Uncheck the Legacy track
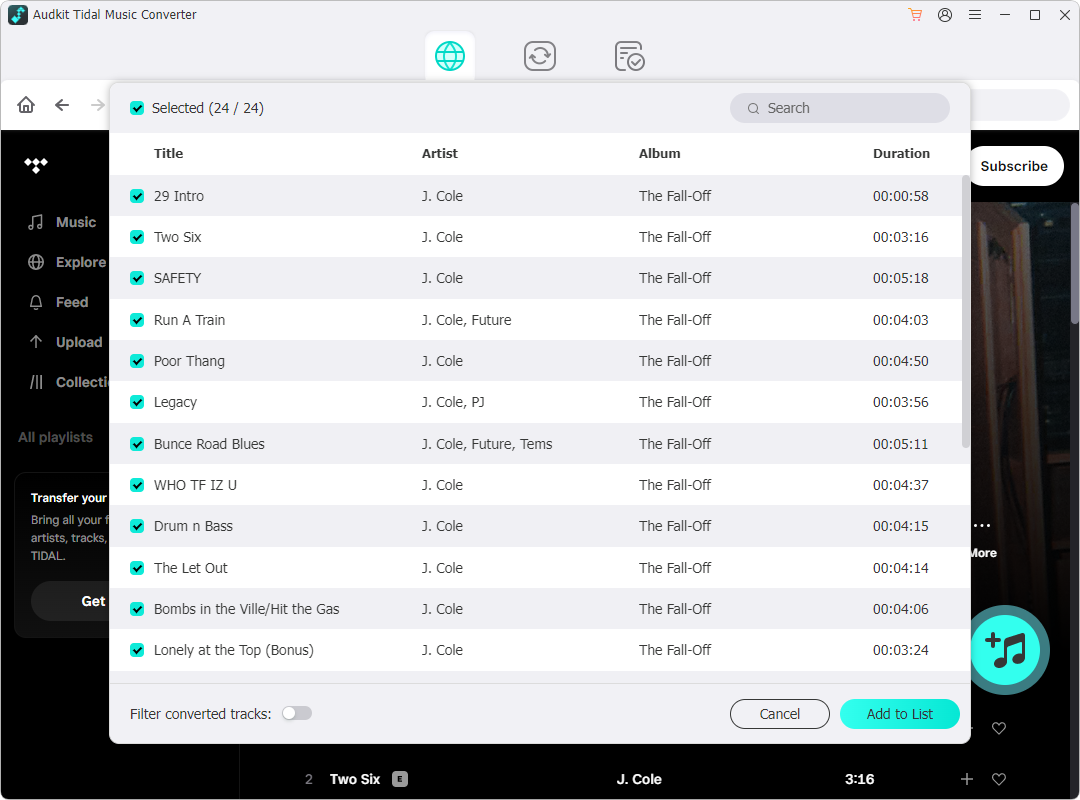Viewport: 1080px width, 800px height. (137, 402)
